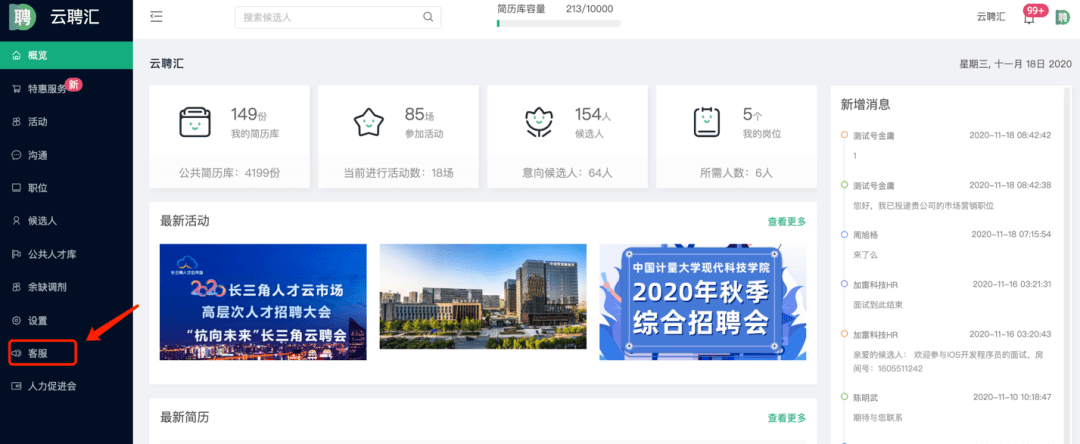1080x444 pixels.
Task: Open 加雷科技HR message 面试到此结束
Action: [878, 304]
